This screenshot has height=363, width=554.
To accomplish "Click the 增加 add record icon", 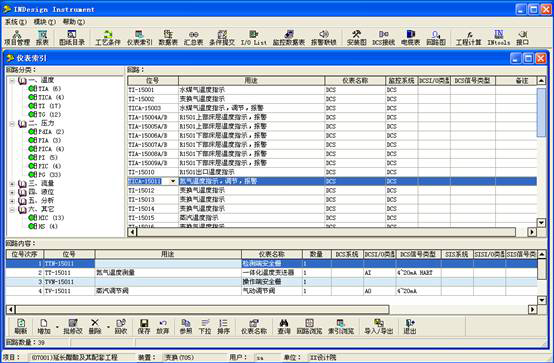I will (x=44, y=326).
